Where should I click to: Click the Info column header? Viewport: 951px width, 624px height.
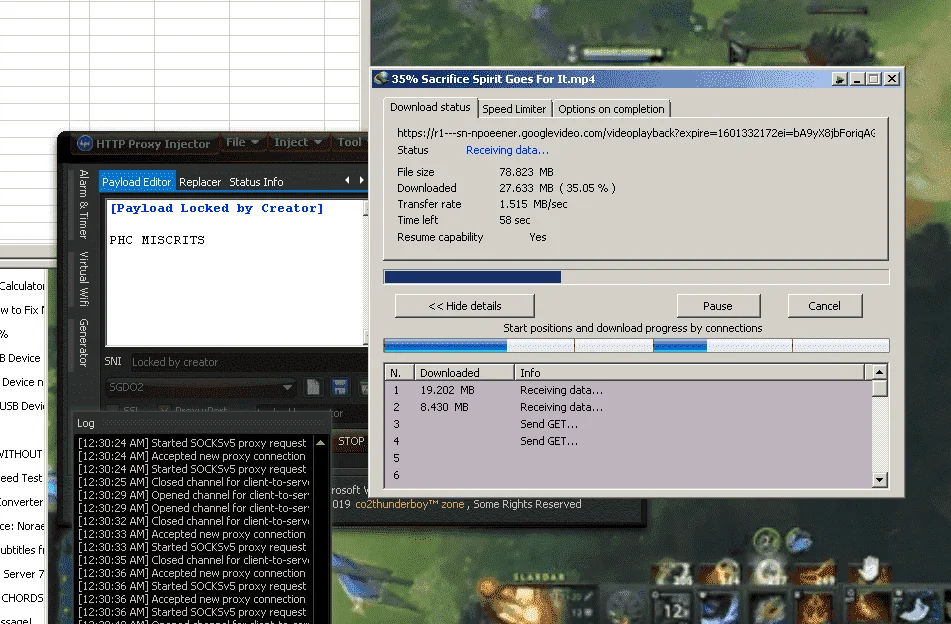pyautogui.click(x=689, y=372)
